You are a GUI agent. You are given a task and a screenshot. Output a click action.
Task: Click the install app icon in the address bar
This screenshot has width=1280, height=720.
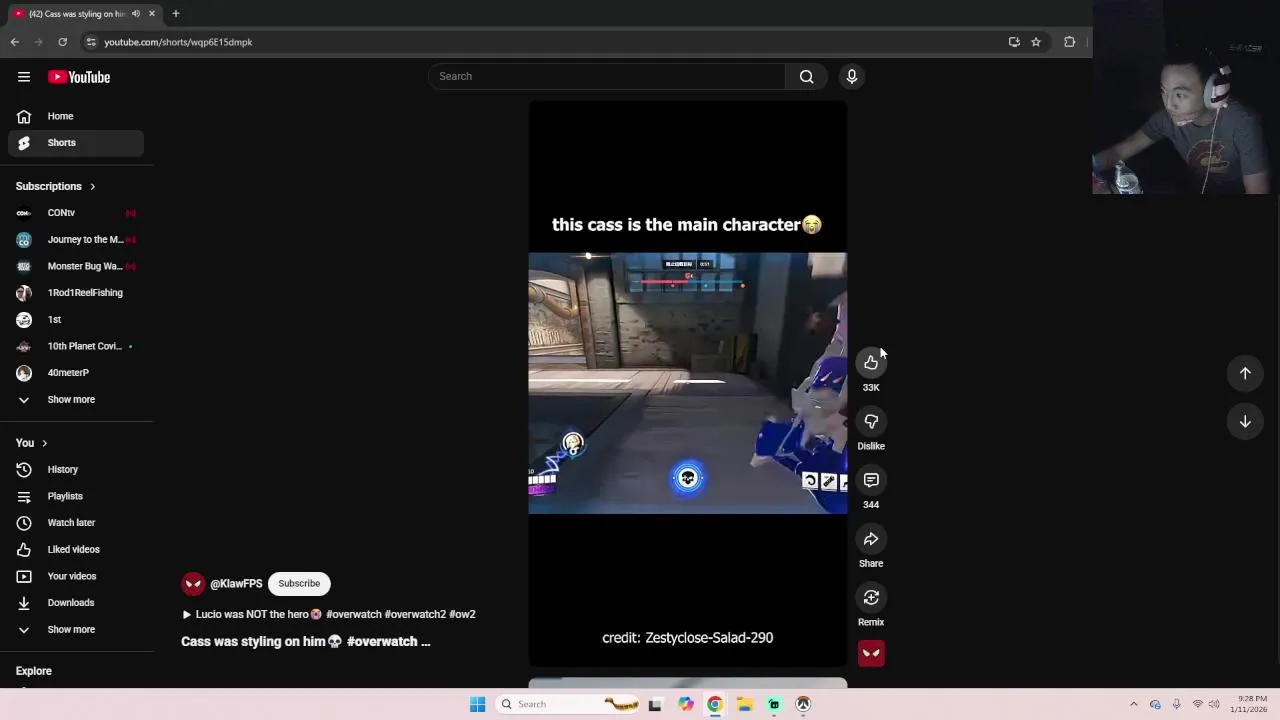pyautogui.click(x=1014, y=42)
